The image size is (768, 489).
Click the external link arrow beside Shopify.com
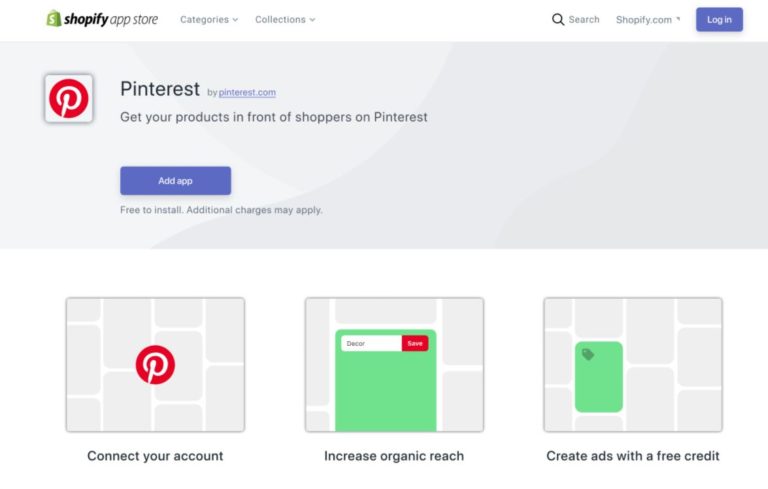[678, 19]
